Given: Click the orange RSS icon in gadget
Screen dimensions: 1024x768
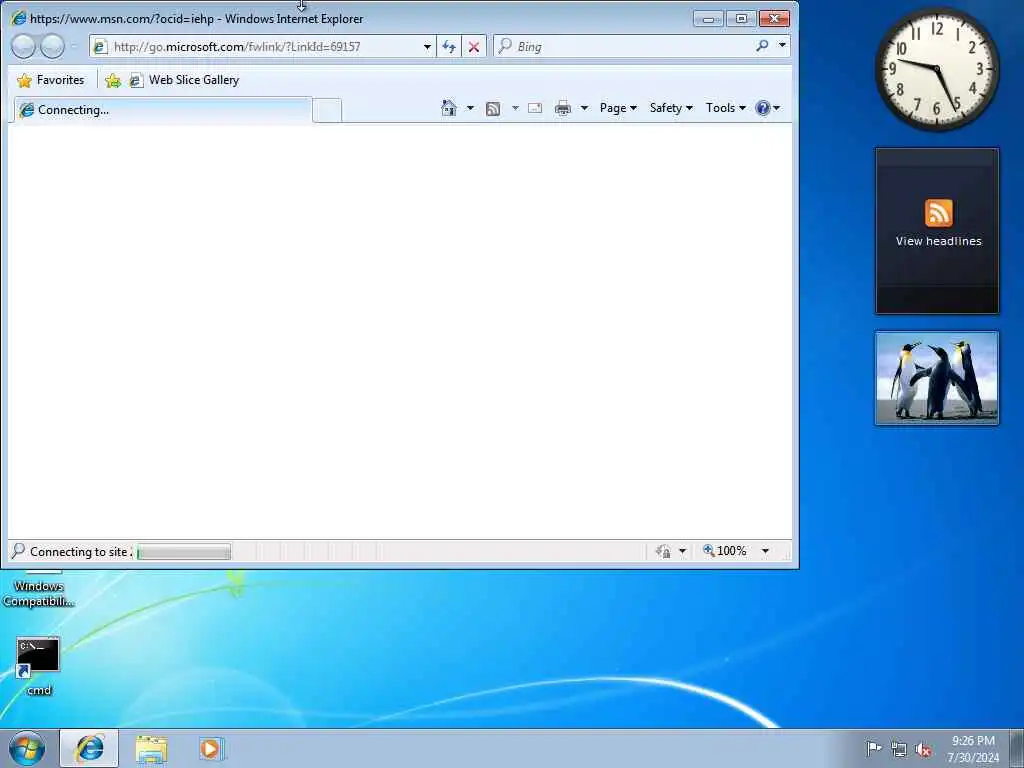Looking at the screenshot, I should click(x=938, y=213).
